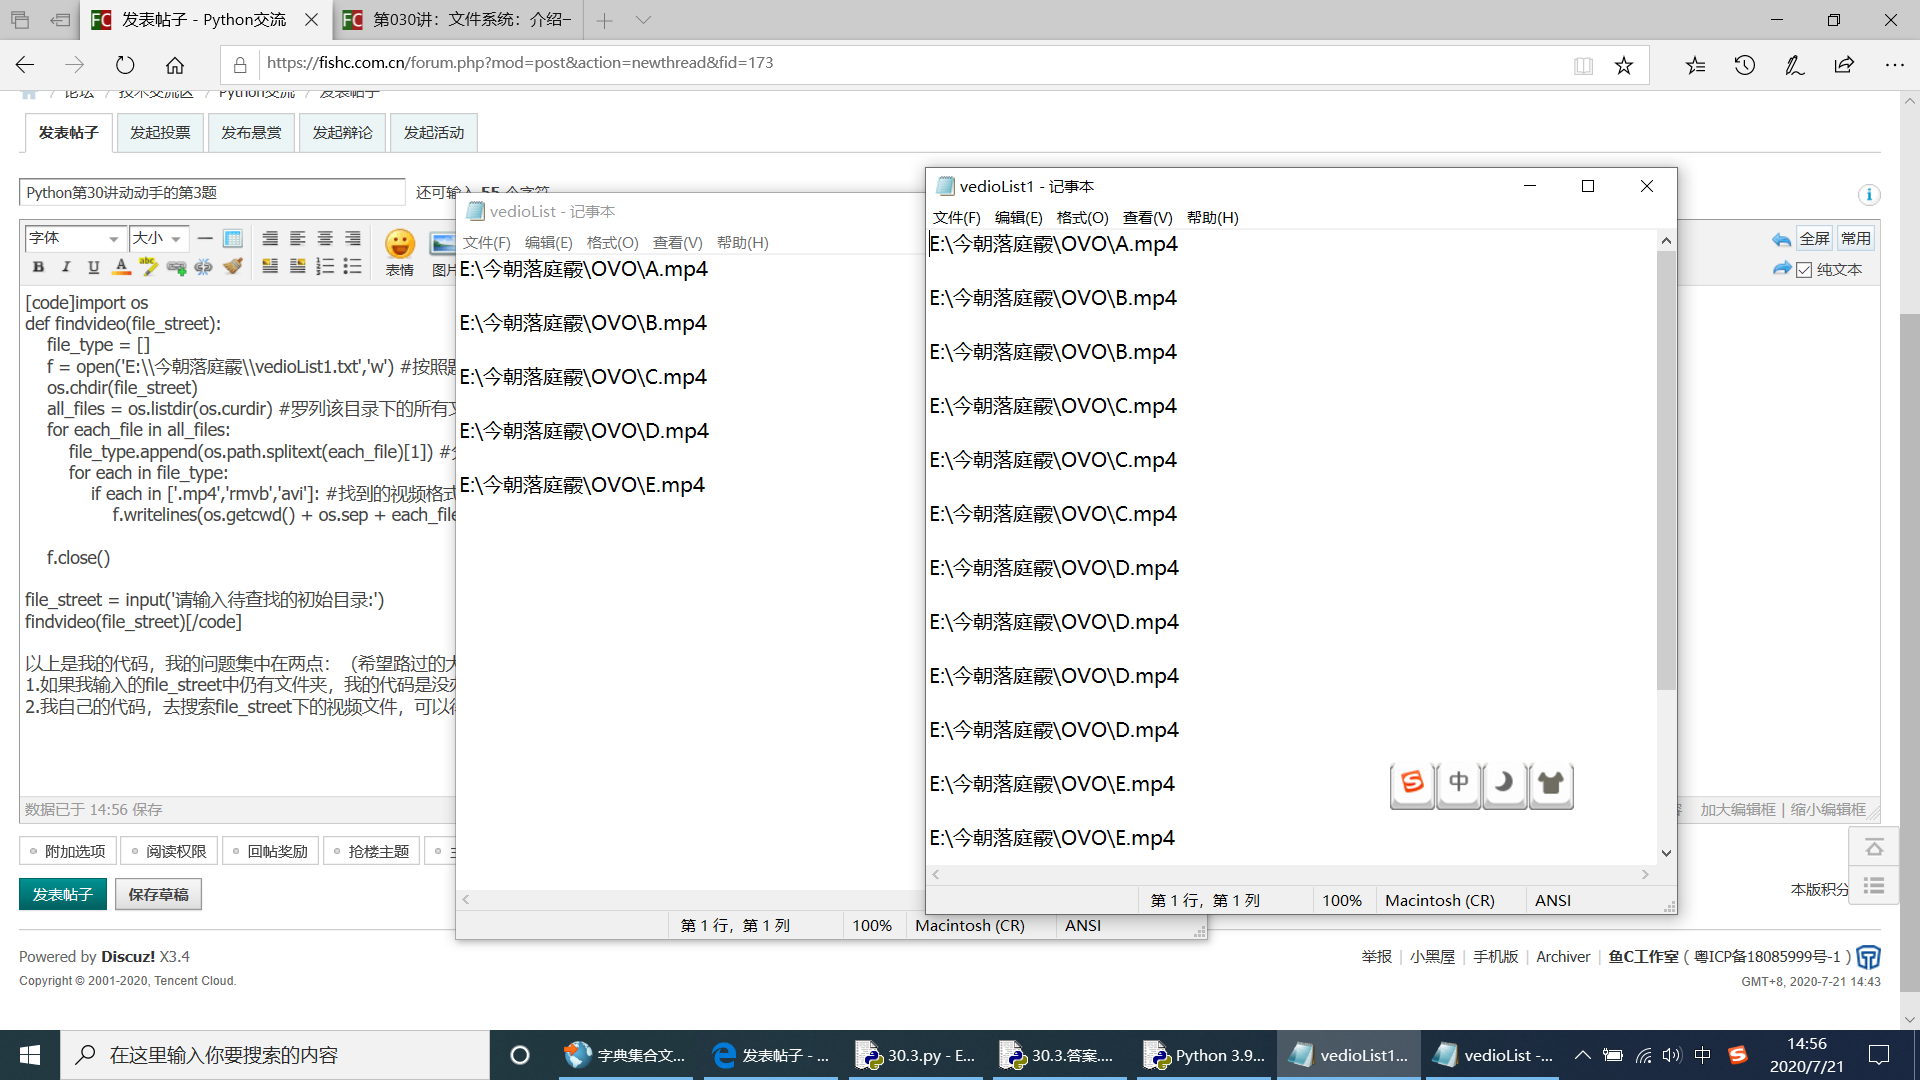The width and height of the screenshot is (1920, 1080).
Task: Click the blue info icon
Action: [1869, 195]
